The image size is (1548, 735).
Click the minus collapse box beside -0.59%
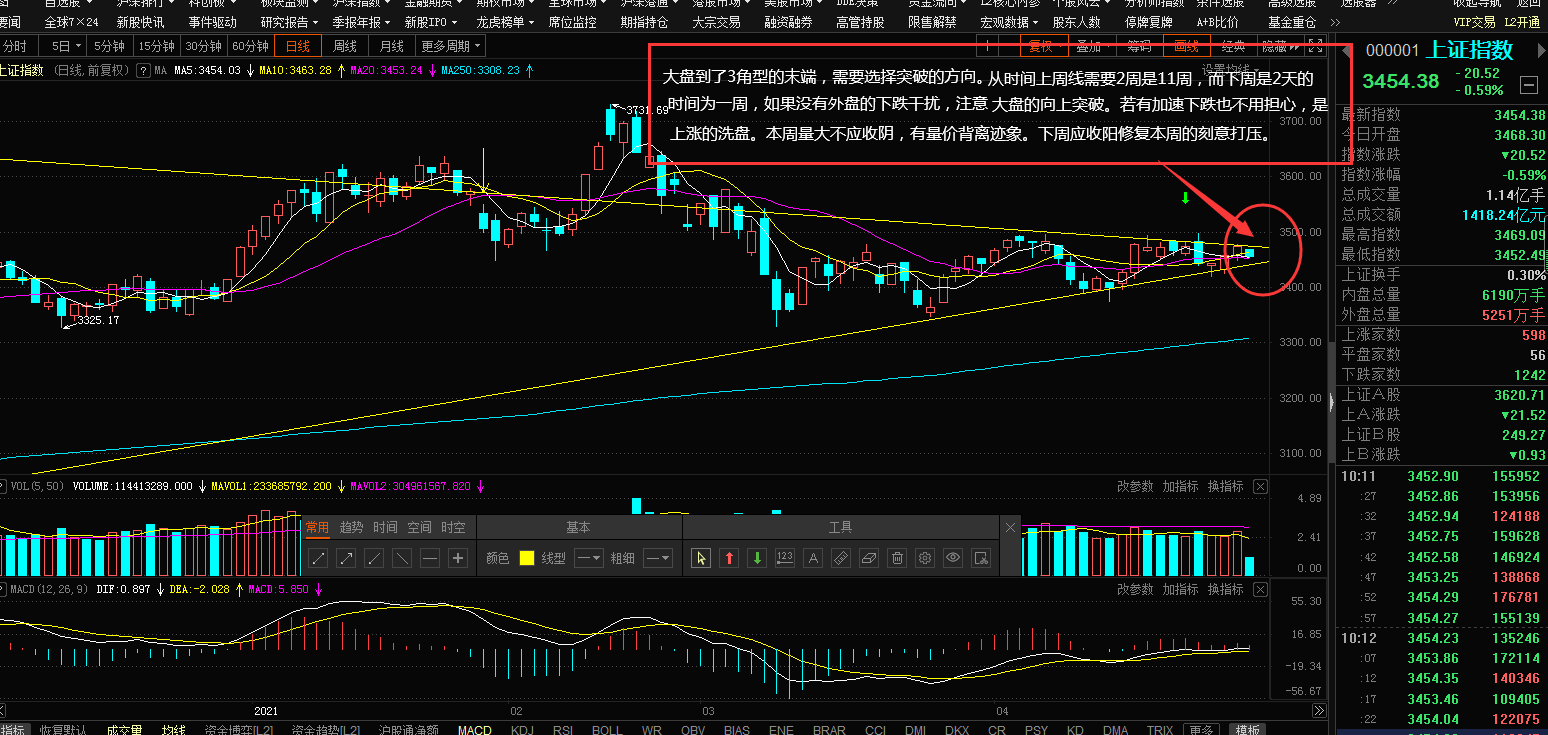pos(1528,85)
